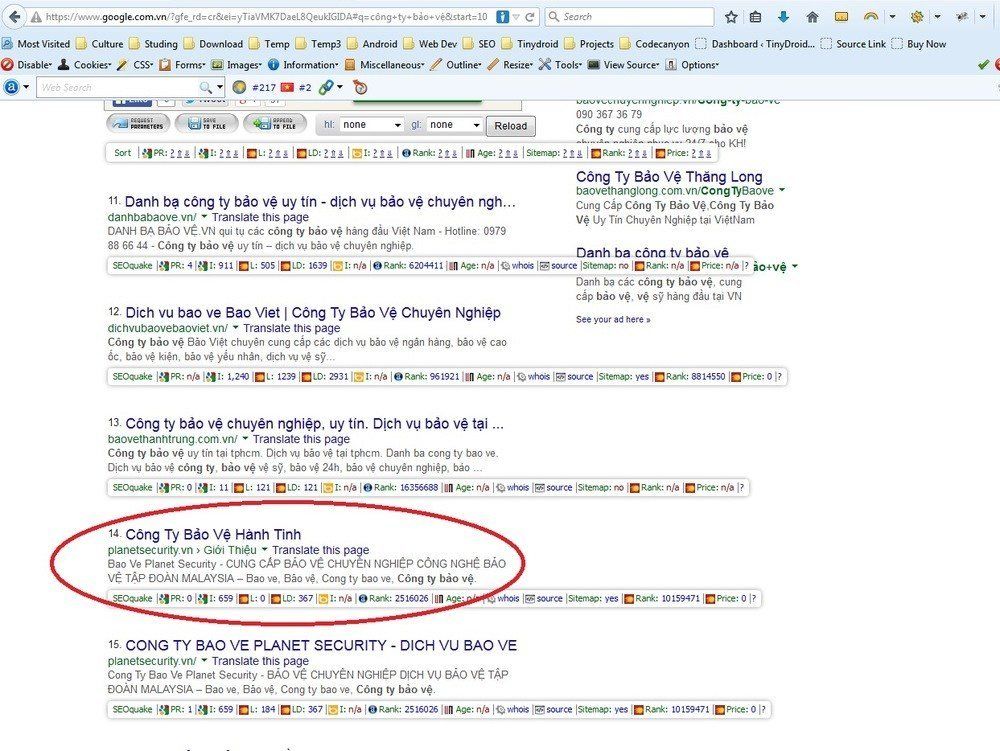Click the magnifier in the Web Search box
Image resolution: width=1000 pixels, height=751 pixels.
(205, 87)
